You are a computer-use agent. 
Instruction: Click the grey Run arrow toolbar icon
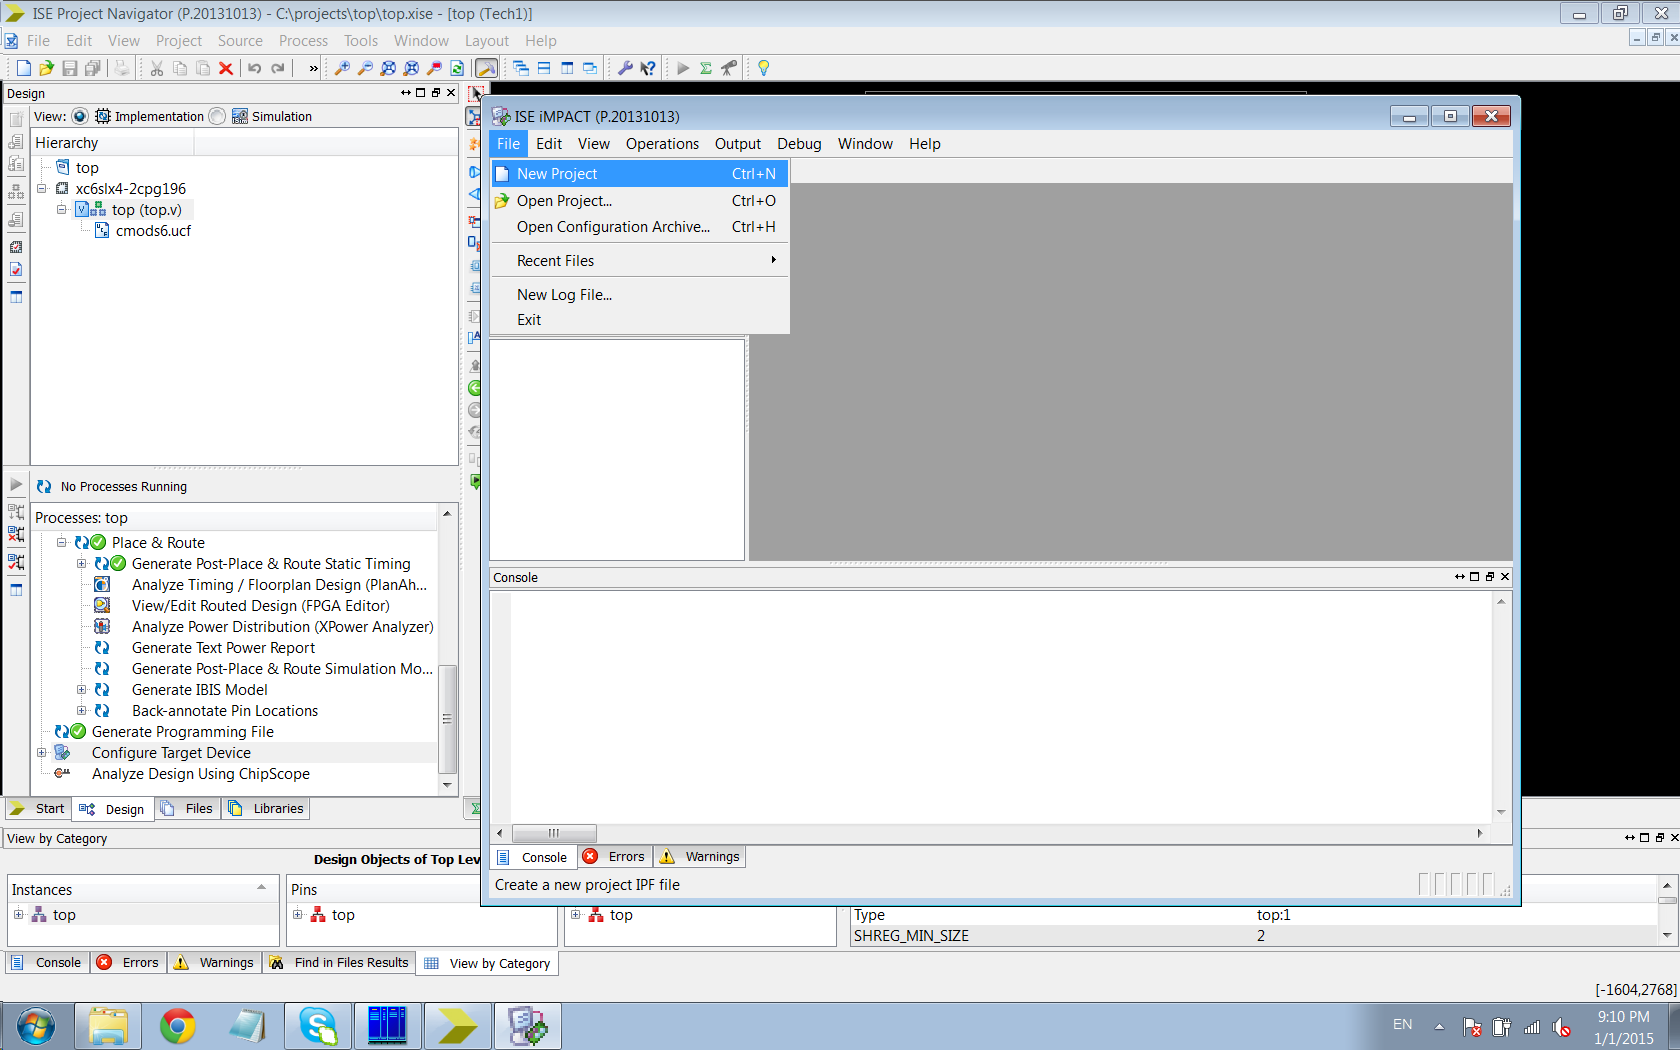(x=683, y=68)
